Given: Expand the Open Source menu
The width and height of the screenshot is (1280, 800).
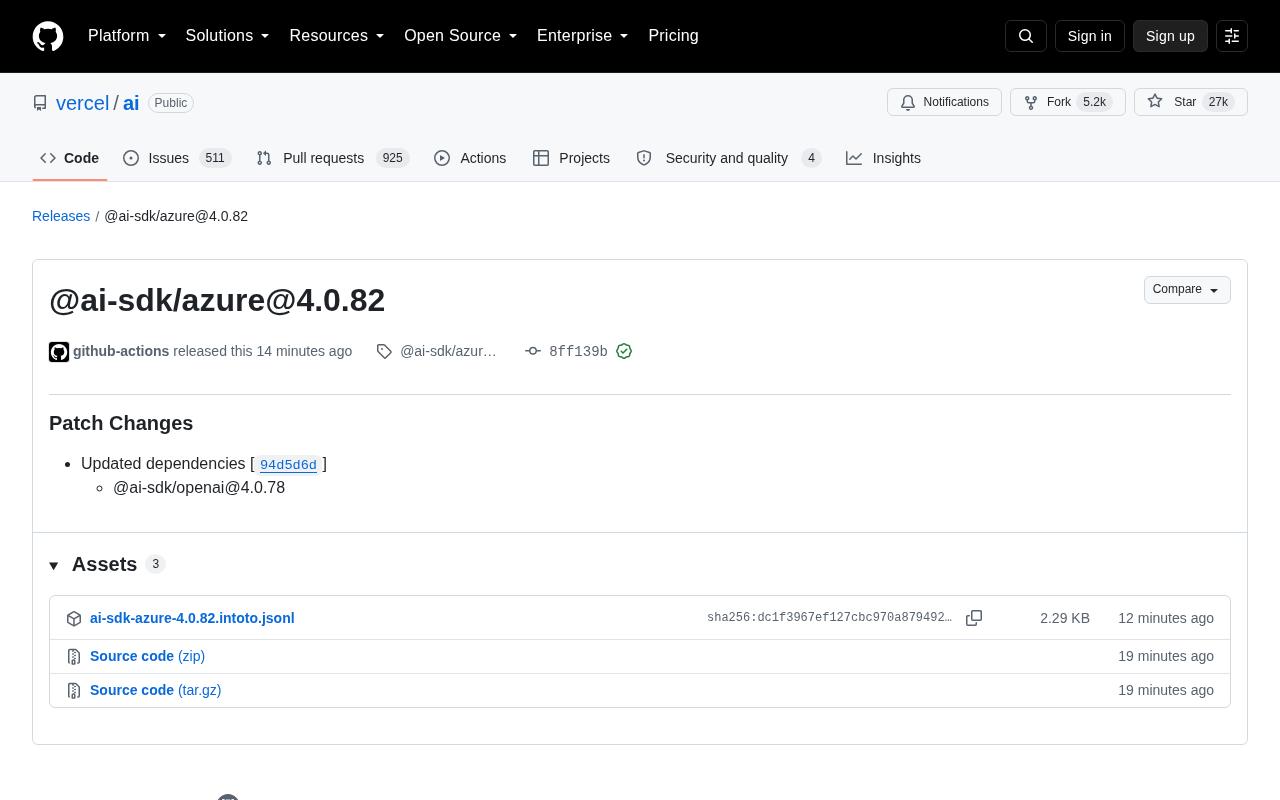Looking at the screenshot, I should click(461, 36).
